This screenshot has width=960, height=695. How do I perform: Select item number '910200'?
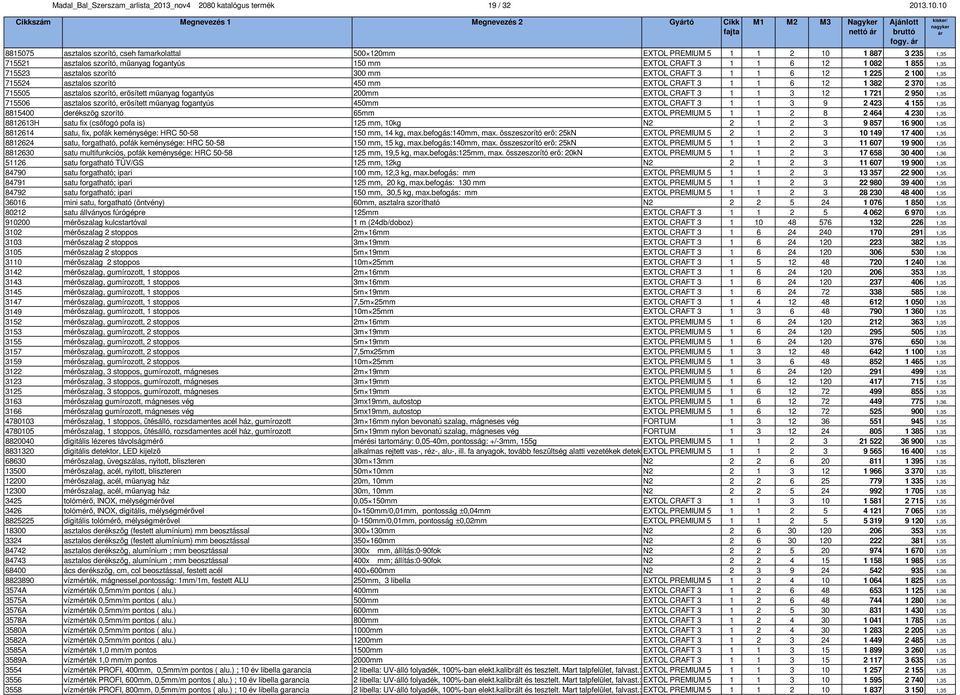(18, 222)
